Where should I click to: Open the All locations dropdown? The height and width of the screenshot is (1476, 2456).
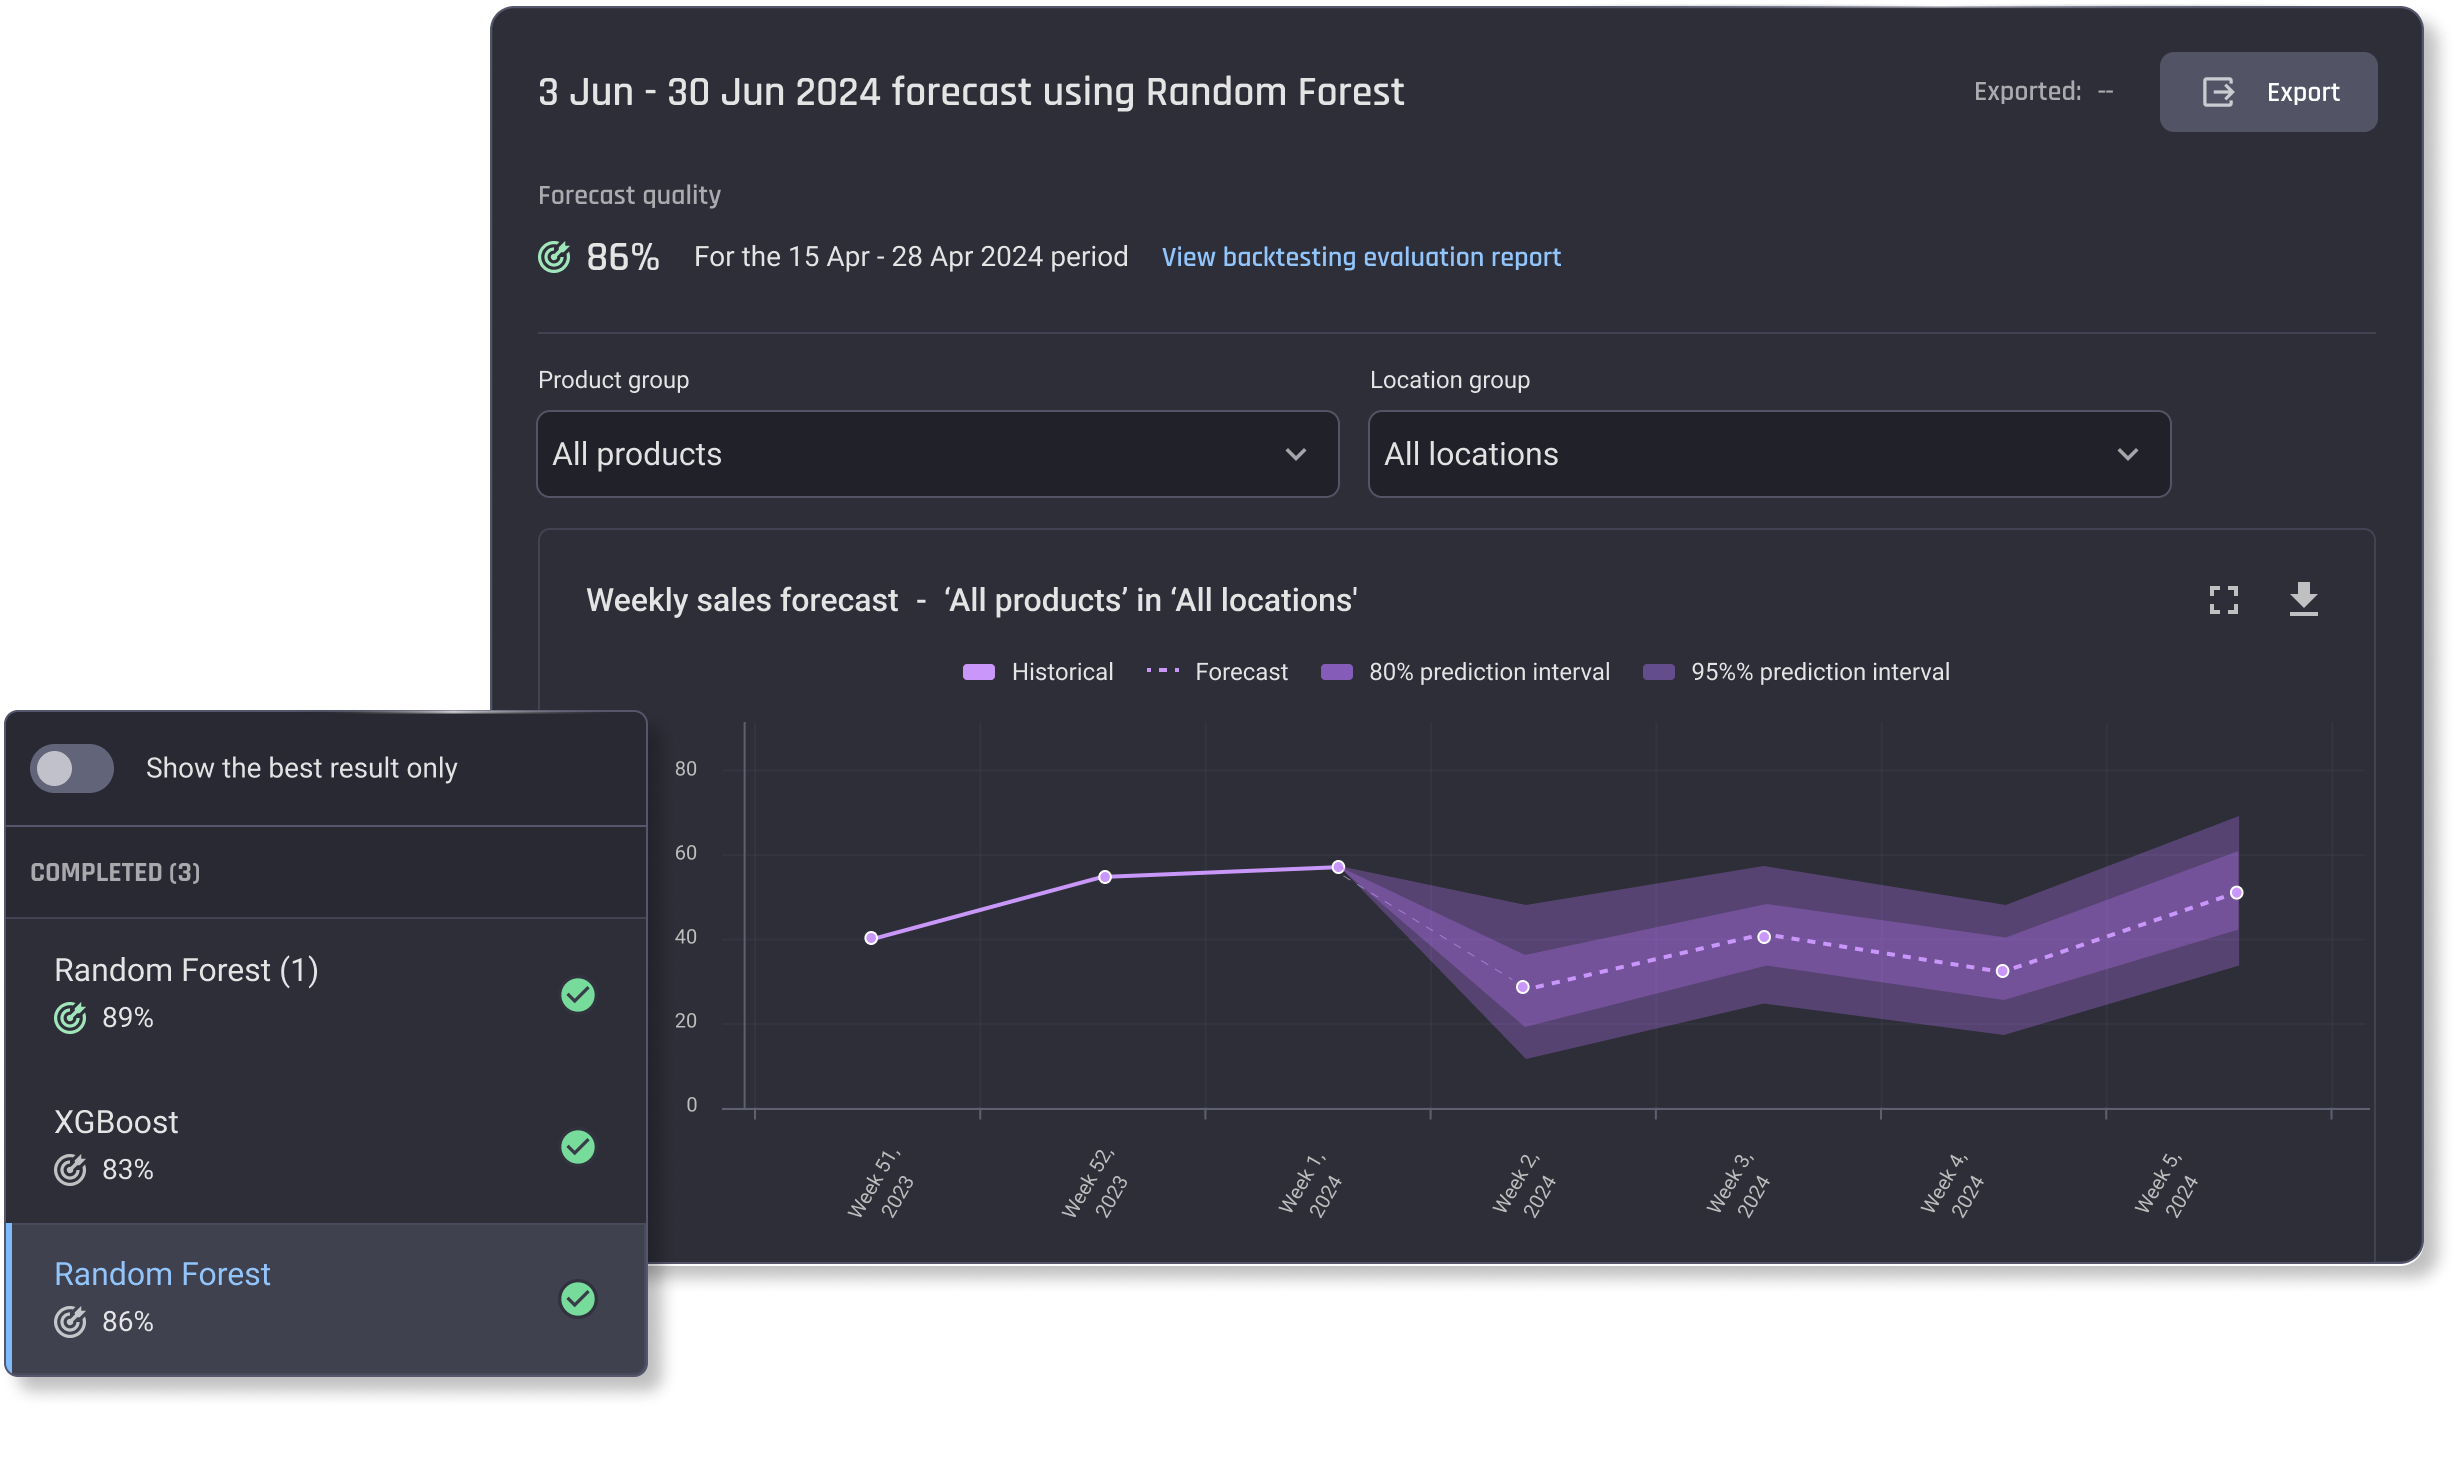coord(1769,454)
